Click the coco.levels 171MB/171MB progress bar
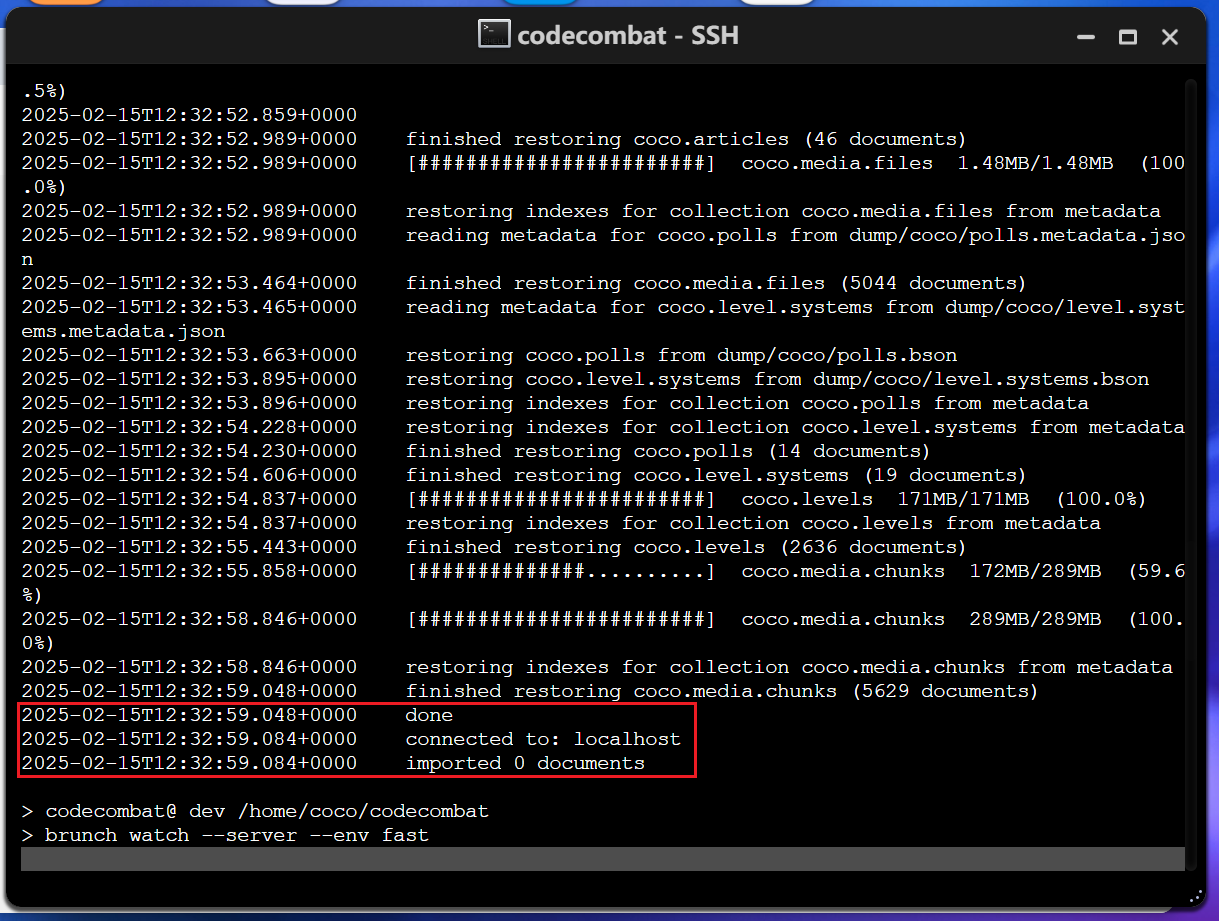This screenshot has width=1219, height=921. 561,499
